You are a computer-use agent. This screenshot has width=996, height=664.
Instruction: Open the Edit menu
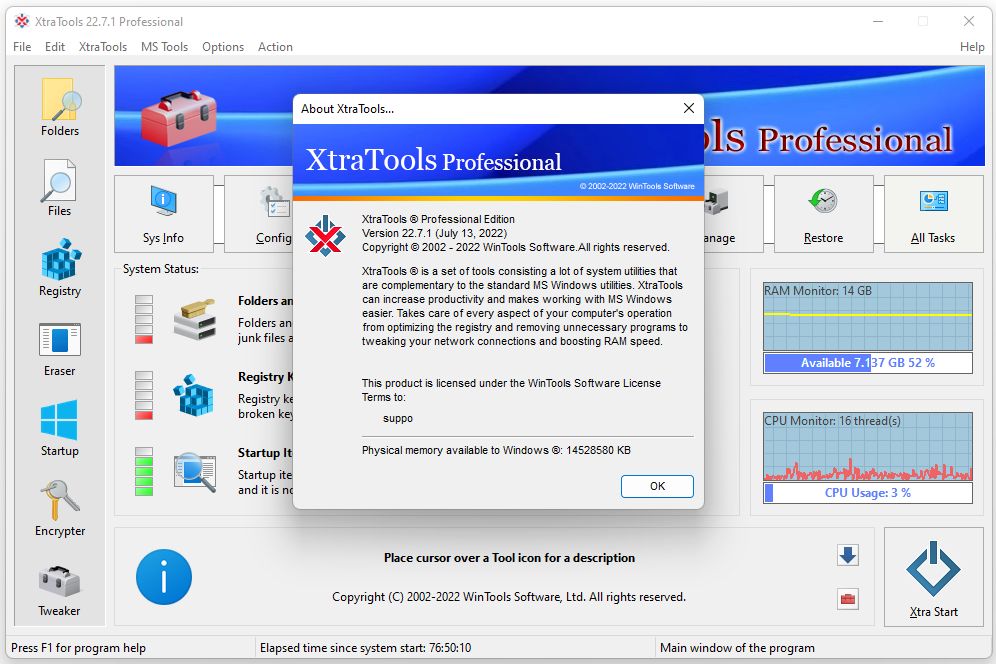point(55,47)
